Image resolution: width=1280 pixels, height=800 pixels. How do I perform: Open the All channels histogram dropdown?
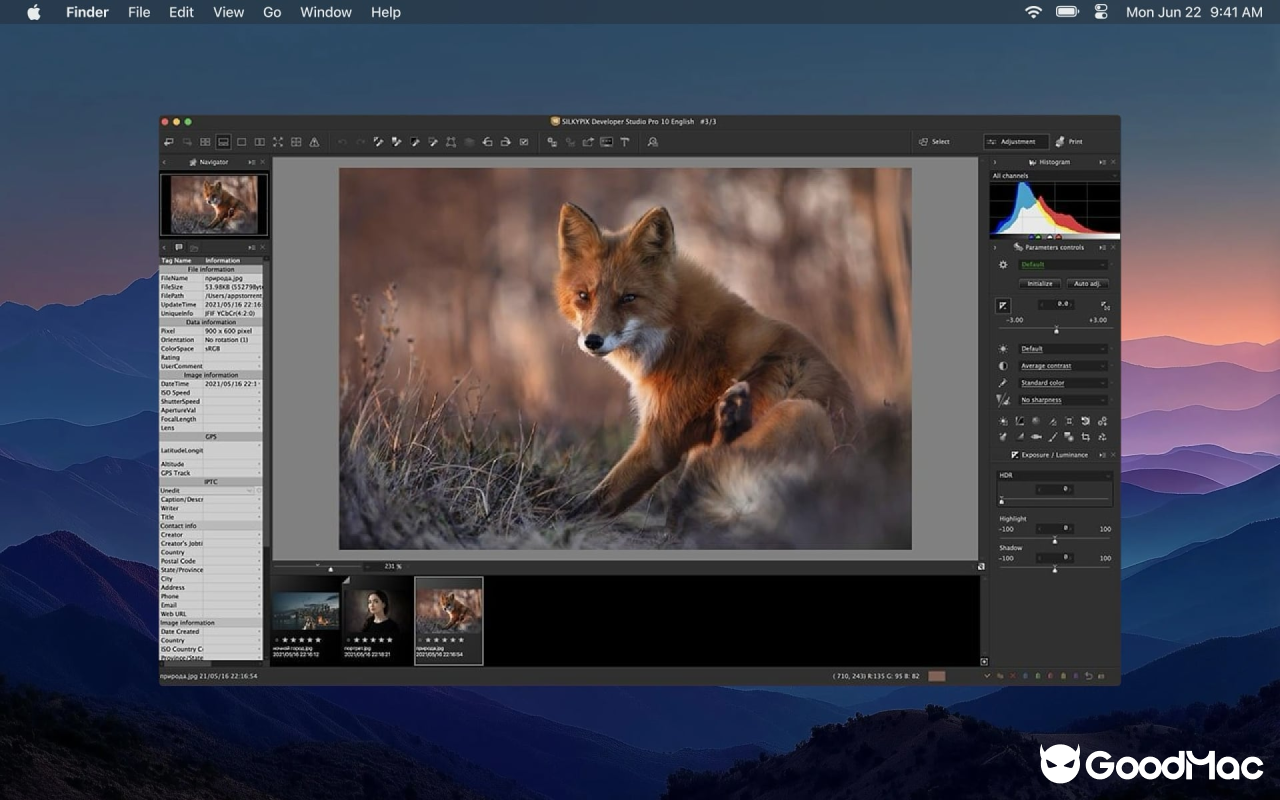pyautogui.click(x=1054, y=176)
